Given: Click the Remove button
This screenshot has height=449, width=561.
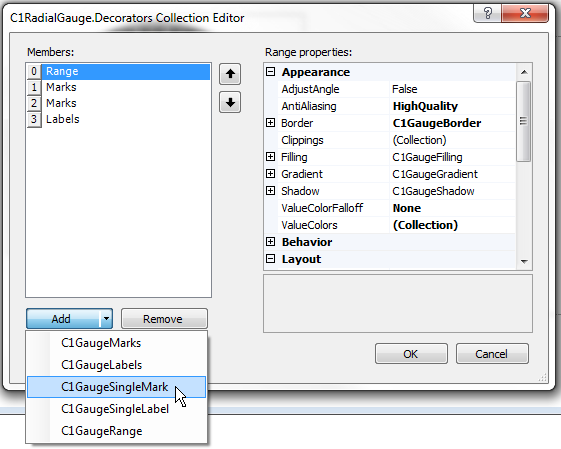Looking at the screenshot, I should [164, 318].
